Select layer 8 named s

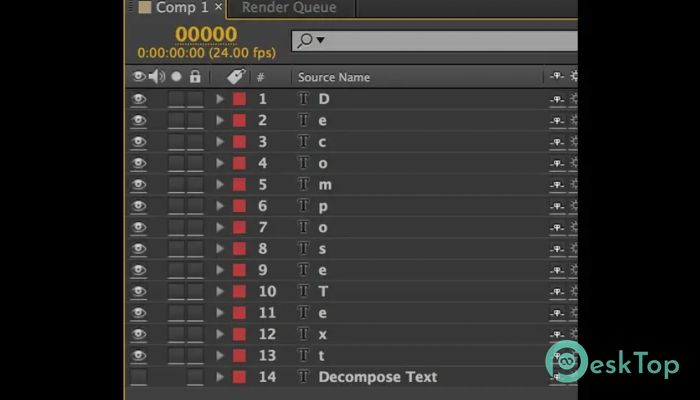[322, 249]
